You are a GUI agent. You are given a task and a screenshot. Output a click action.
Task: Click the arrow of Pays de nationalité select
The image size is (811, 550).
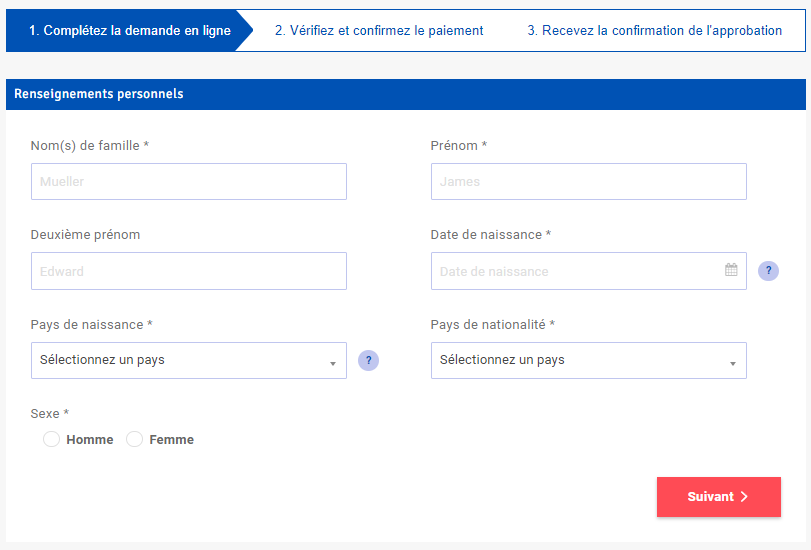point(732,364)
